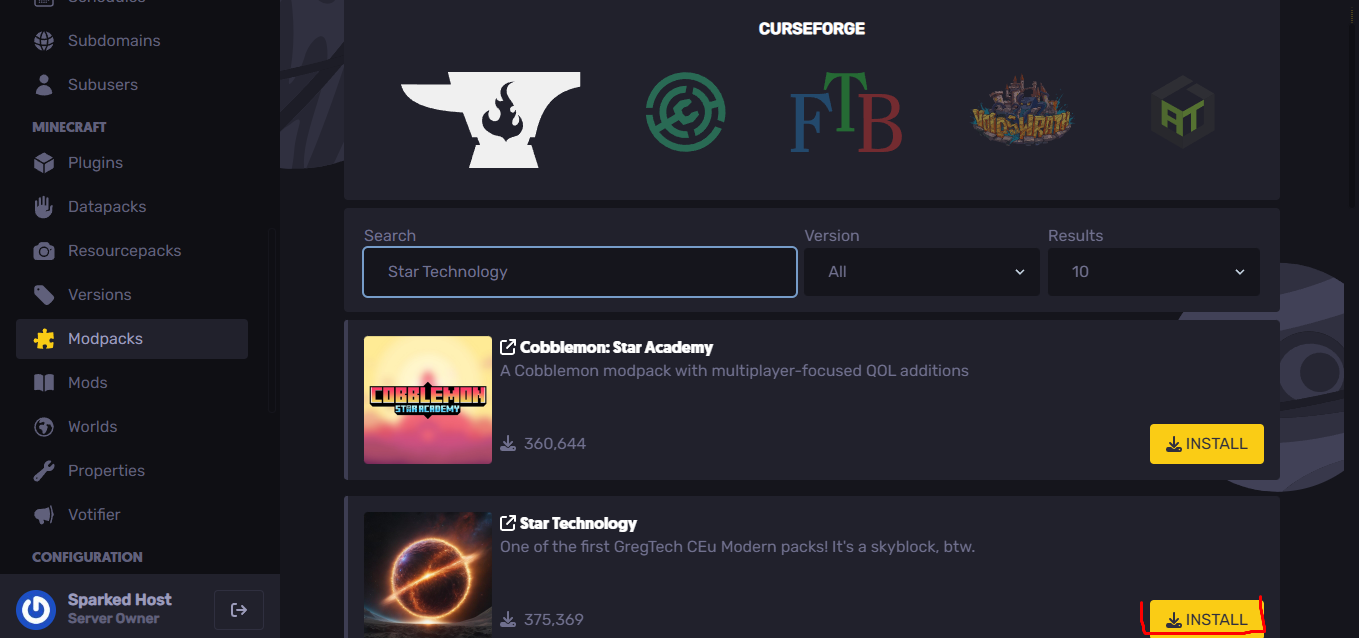The height and width of the screenshot is (638, 1359).
Task: Click the Cobblemon Star Academy thumbnail image
Action: (x=428, y=400)
